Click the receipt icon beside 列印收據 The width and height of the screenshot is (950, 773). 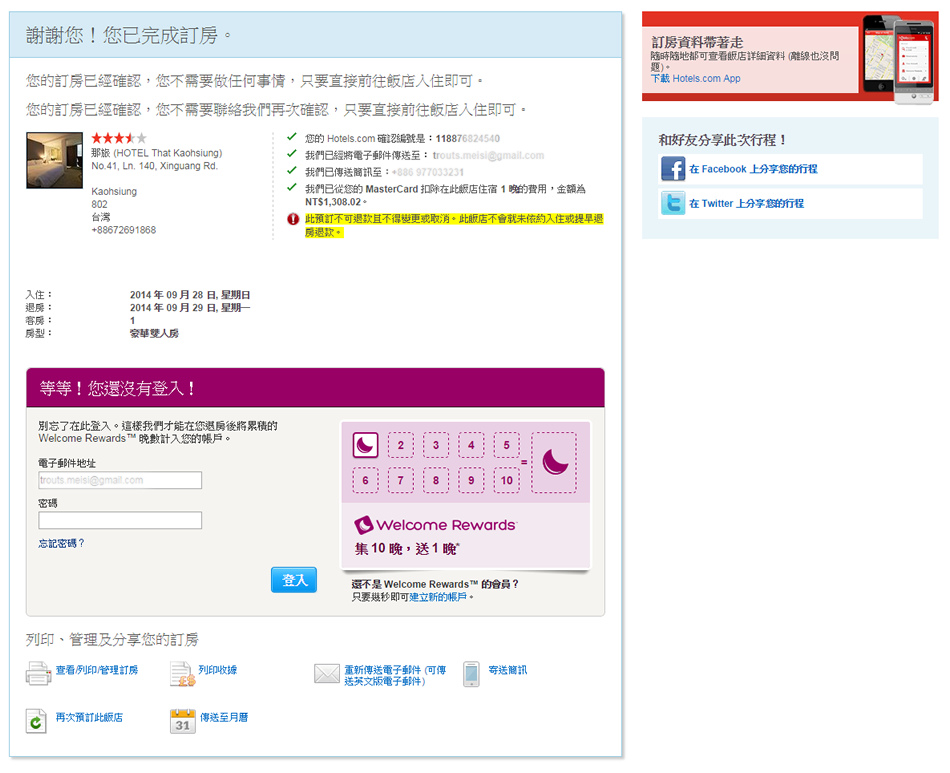pyautogui.click(x=182, y=674)
